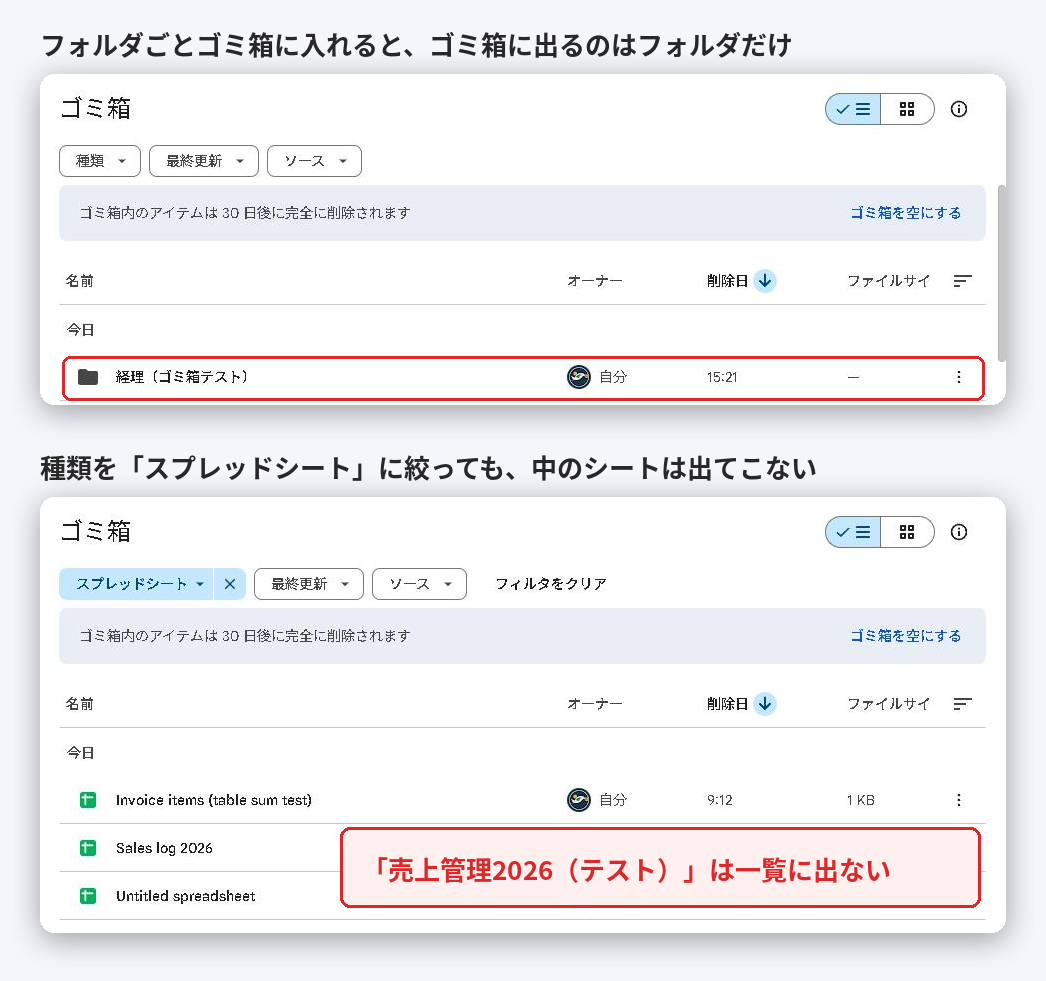
Task: Open 種類 filter dropdown in upper panel
Action: tap(100, 161)
